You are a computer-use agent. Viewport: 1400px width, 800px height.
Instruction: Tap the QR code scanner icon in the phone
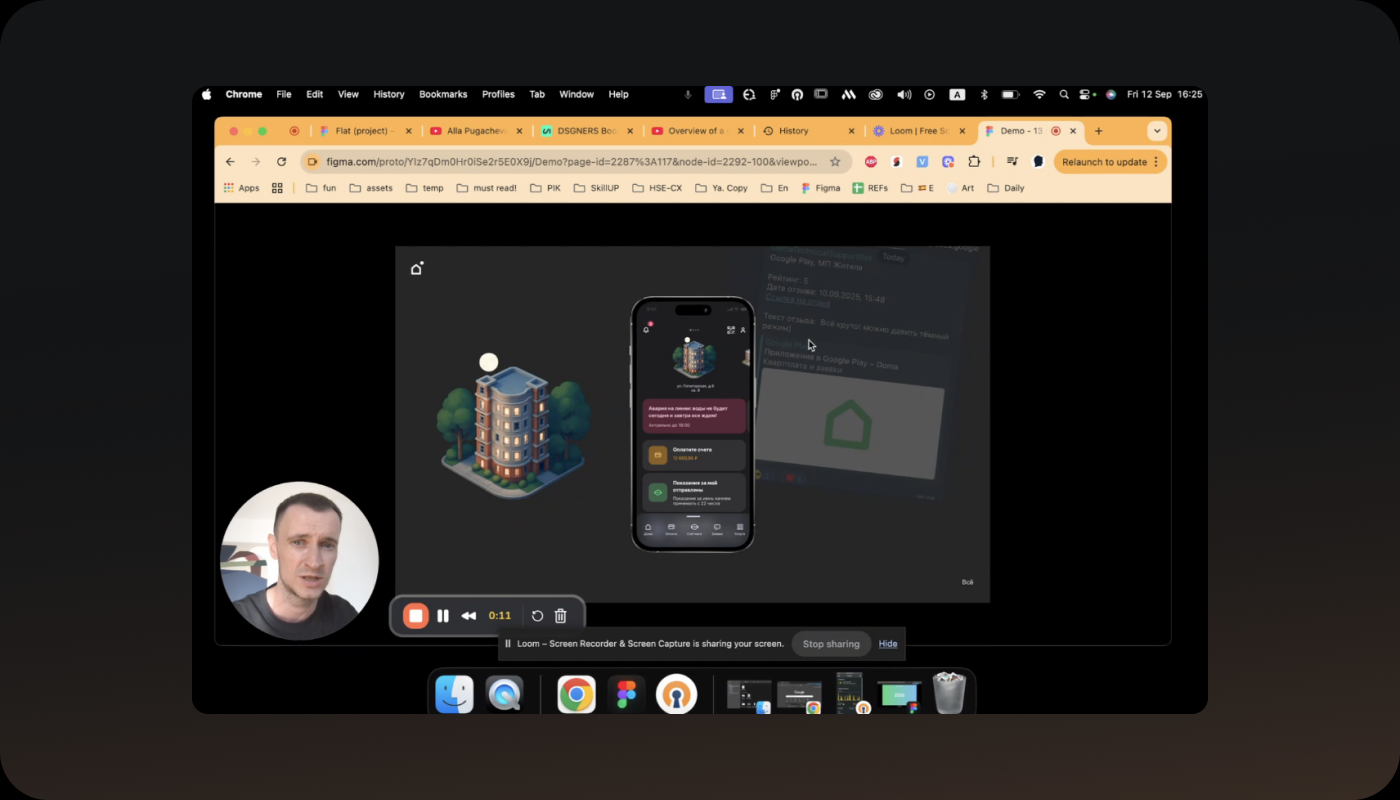tap(731, 329)
